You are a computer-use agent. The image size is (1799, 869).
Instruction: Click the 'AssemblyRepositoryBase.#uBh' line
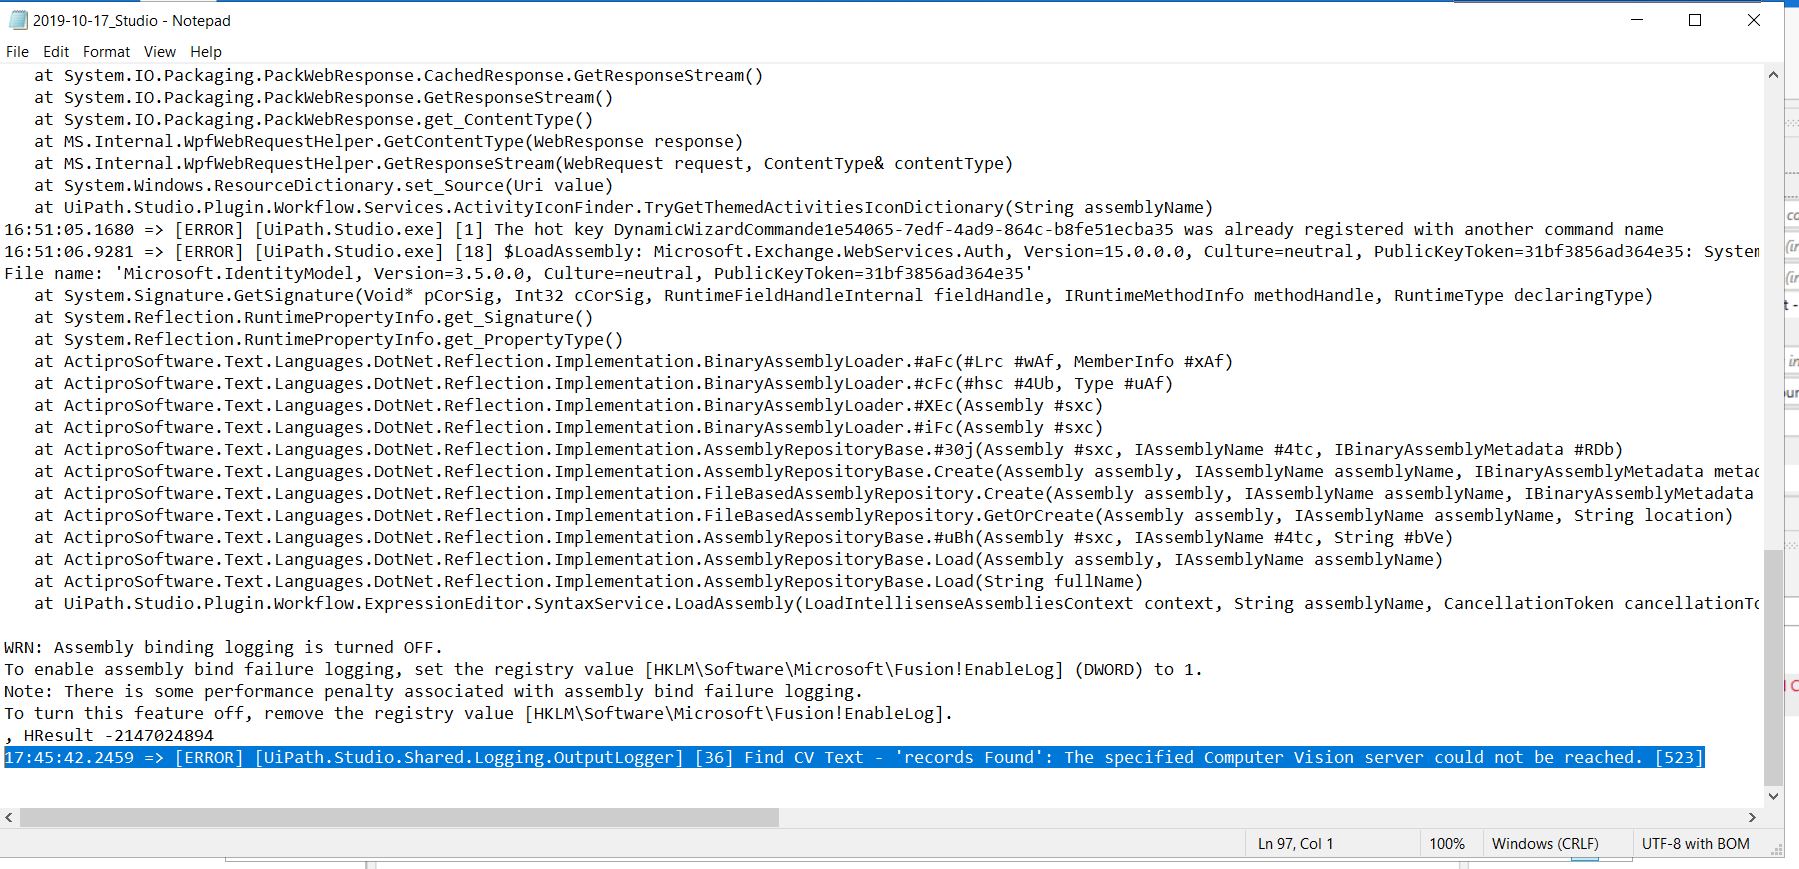point(743,538)
